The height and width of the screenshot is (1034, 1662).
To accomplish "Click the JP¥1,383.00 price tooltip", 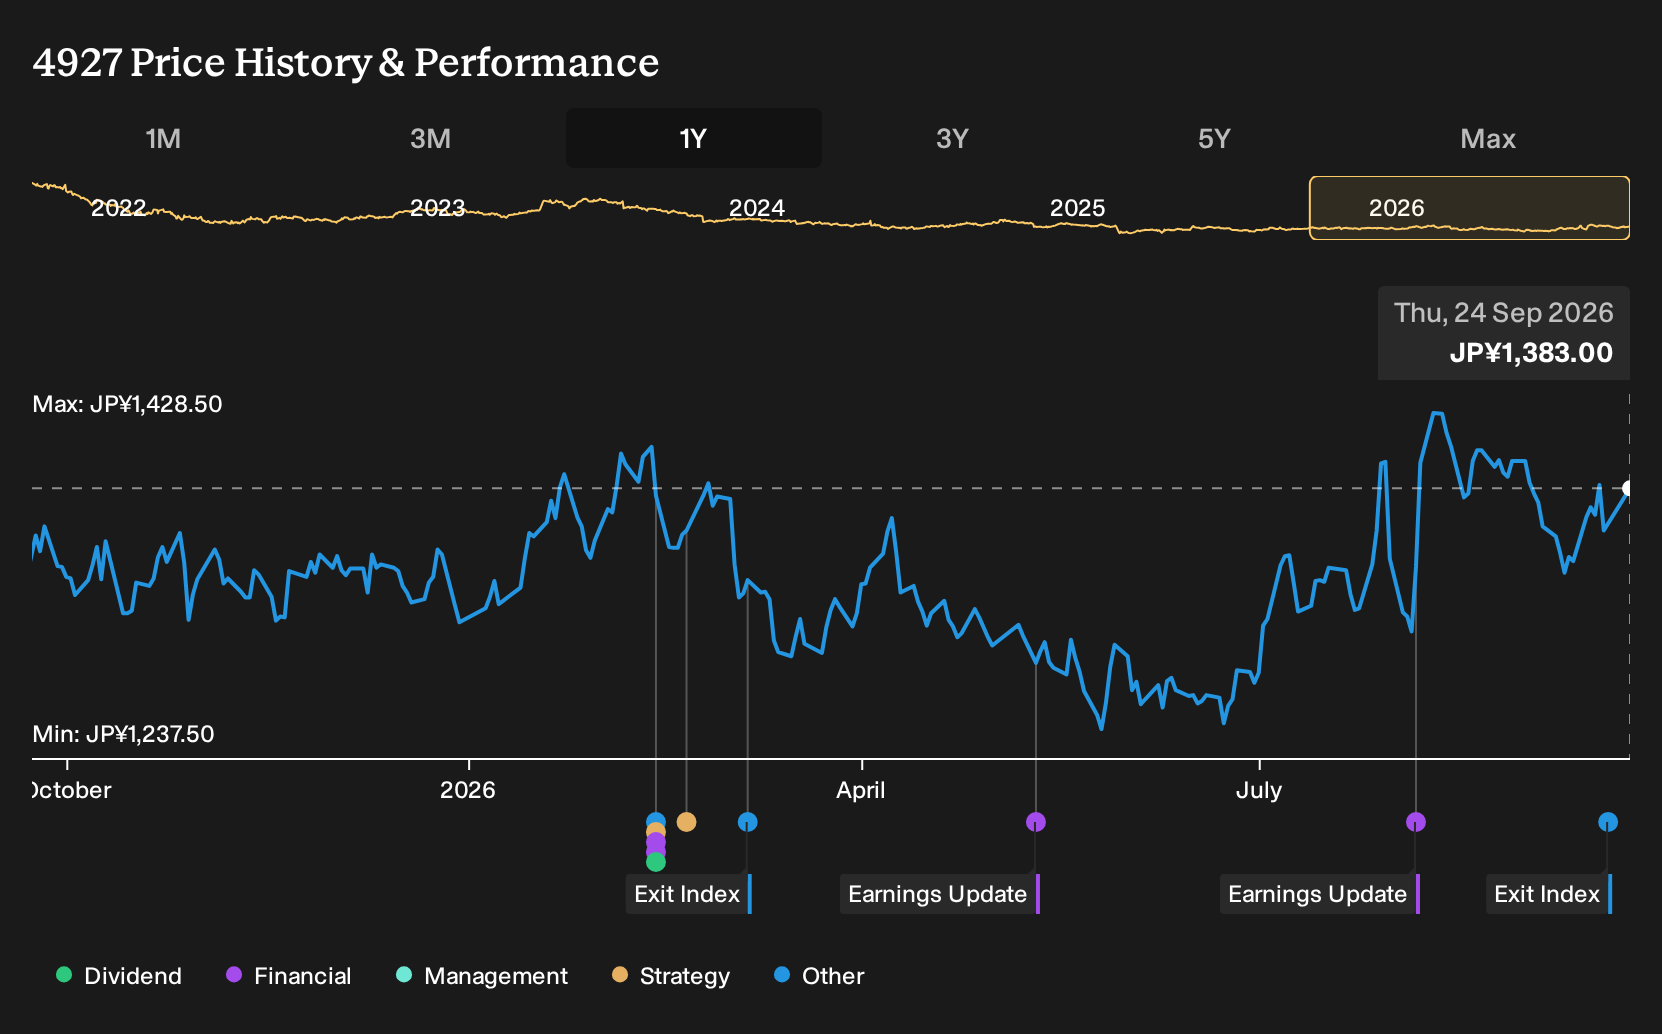I will (x=1504, y=333).
